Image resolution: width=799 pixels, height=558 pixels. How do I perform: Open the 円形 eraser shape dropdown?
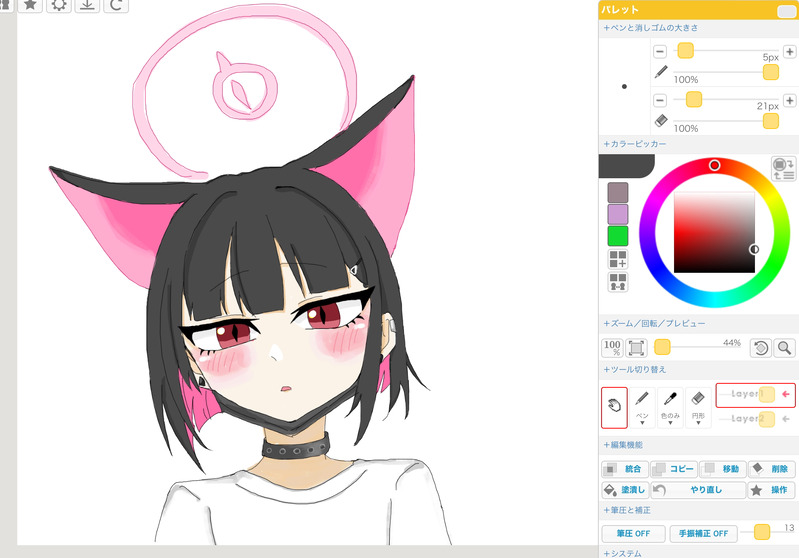698,407
